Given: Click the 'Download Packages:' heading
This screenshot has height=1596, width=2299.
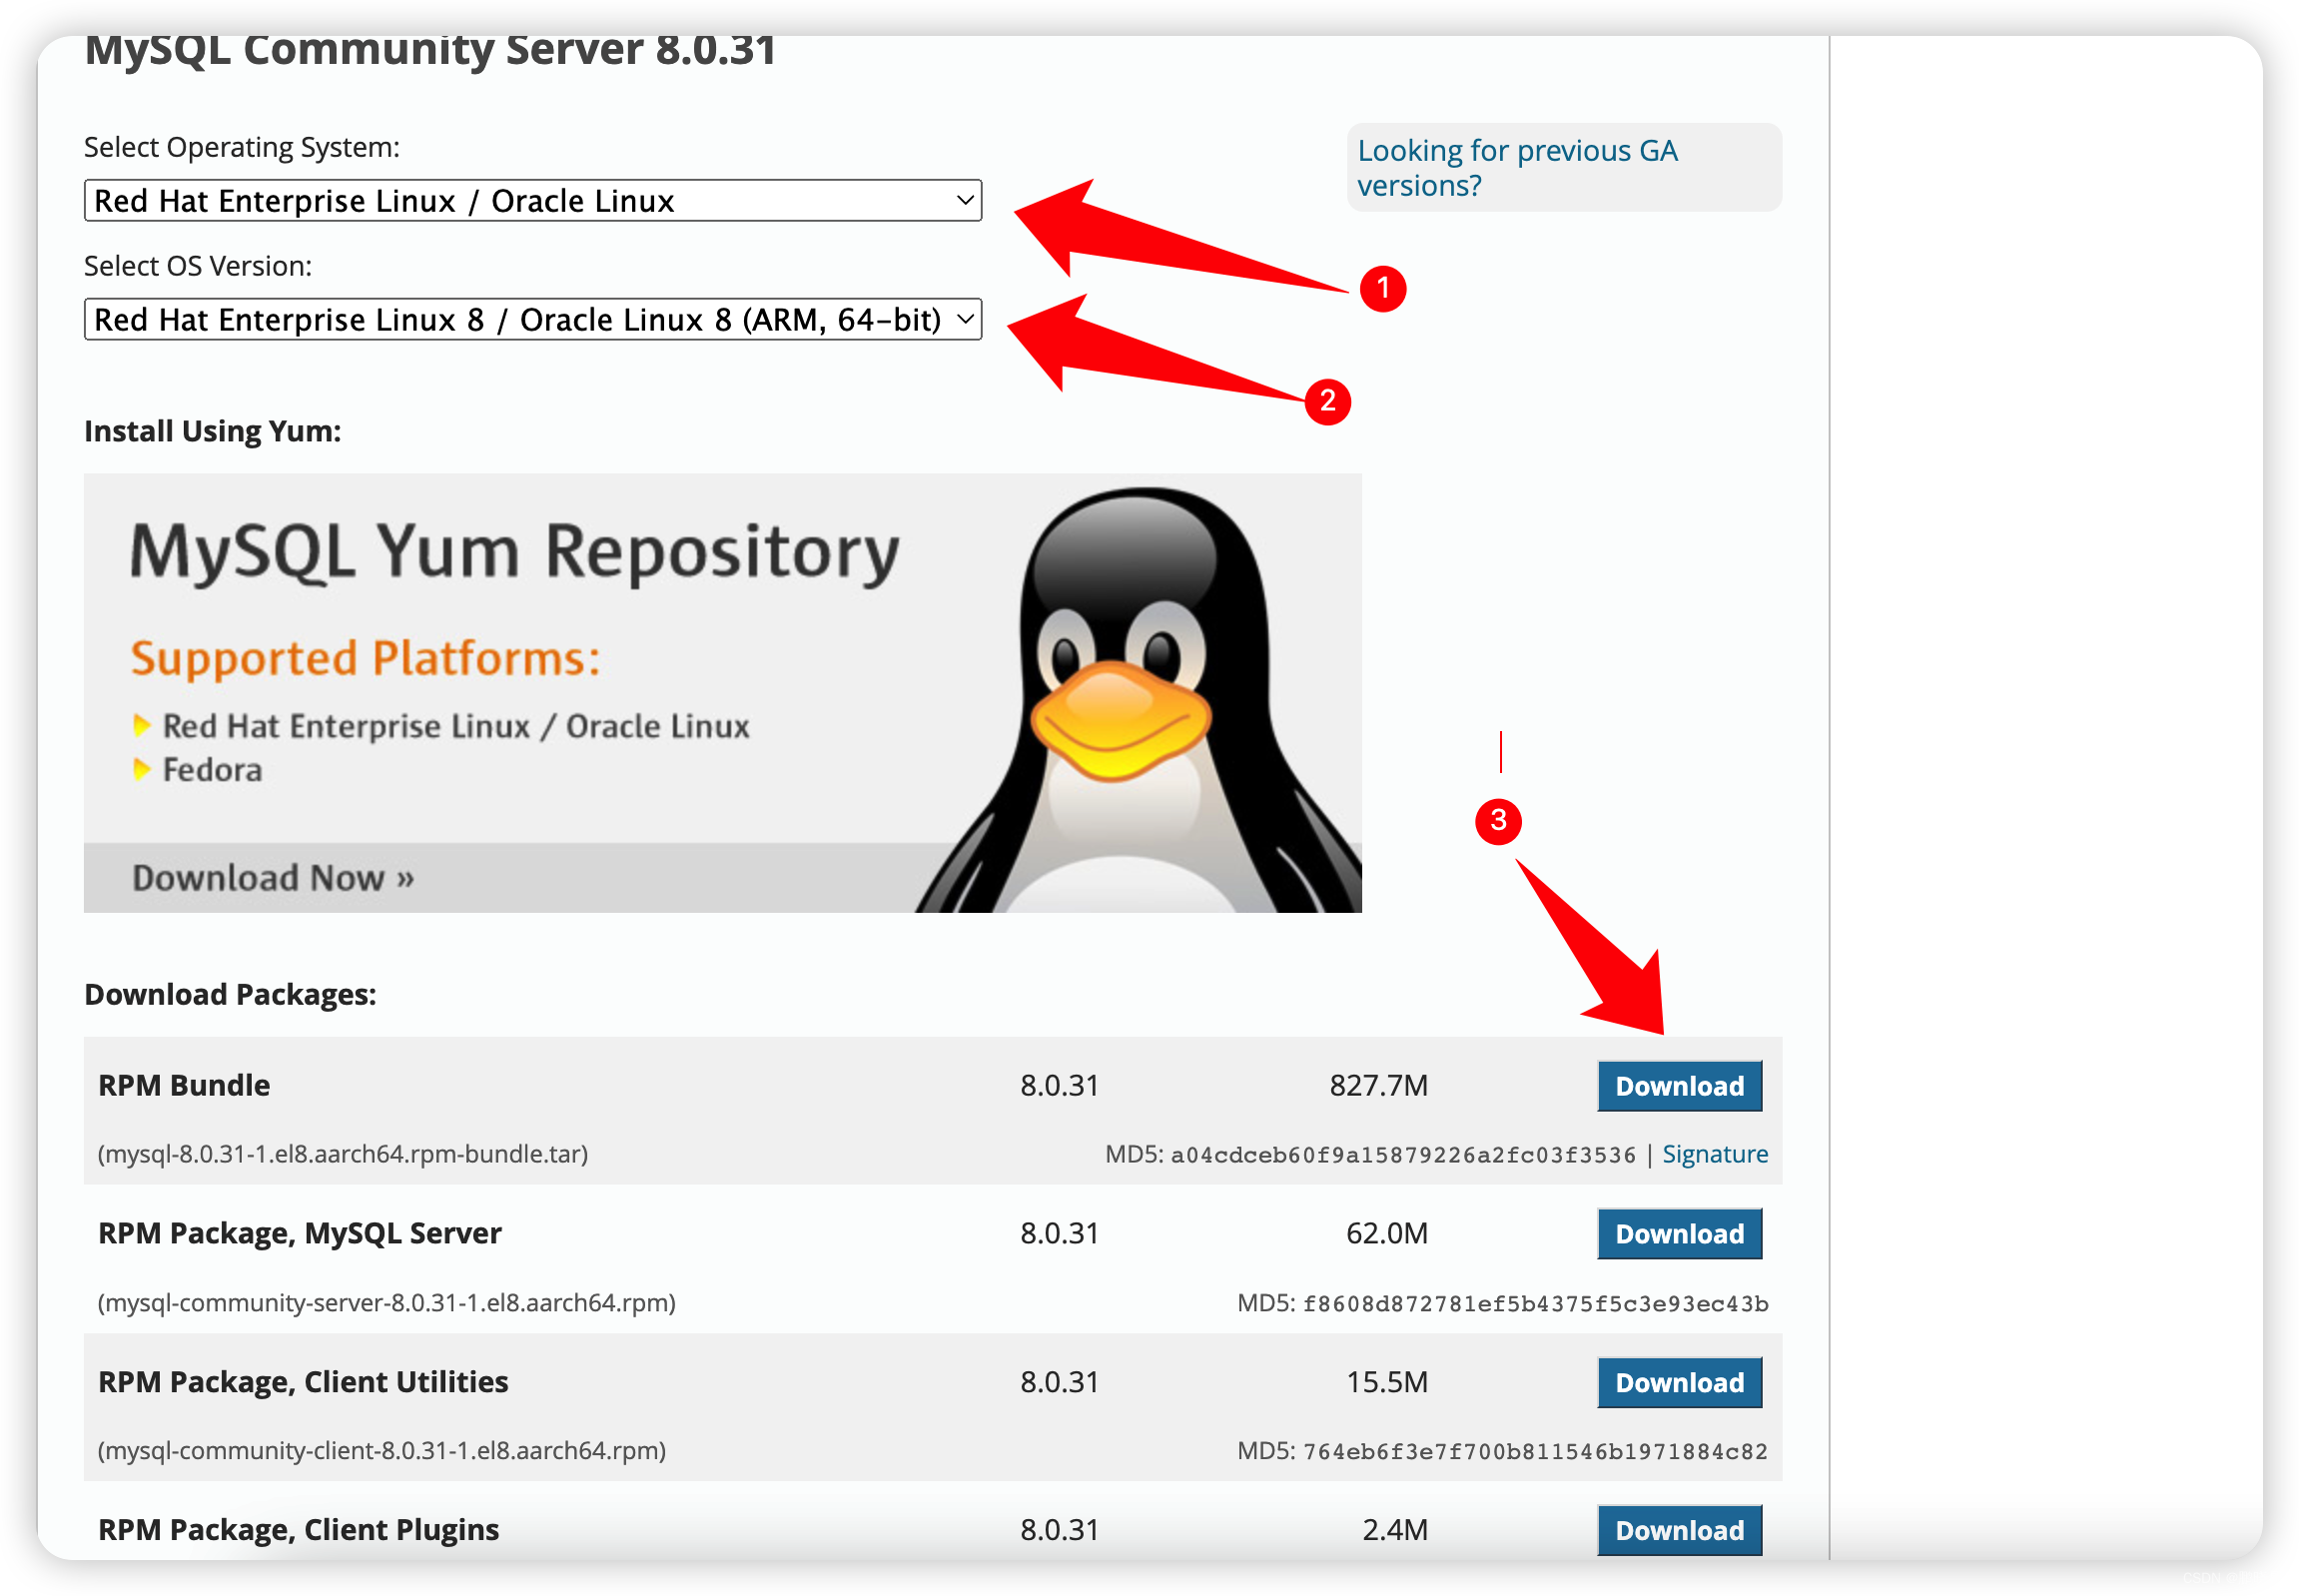Looking at the screenshot, I should 230,994.
